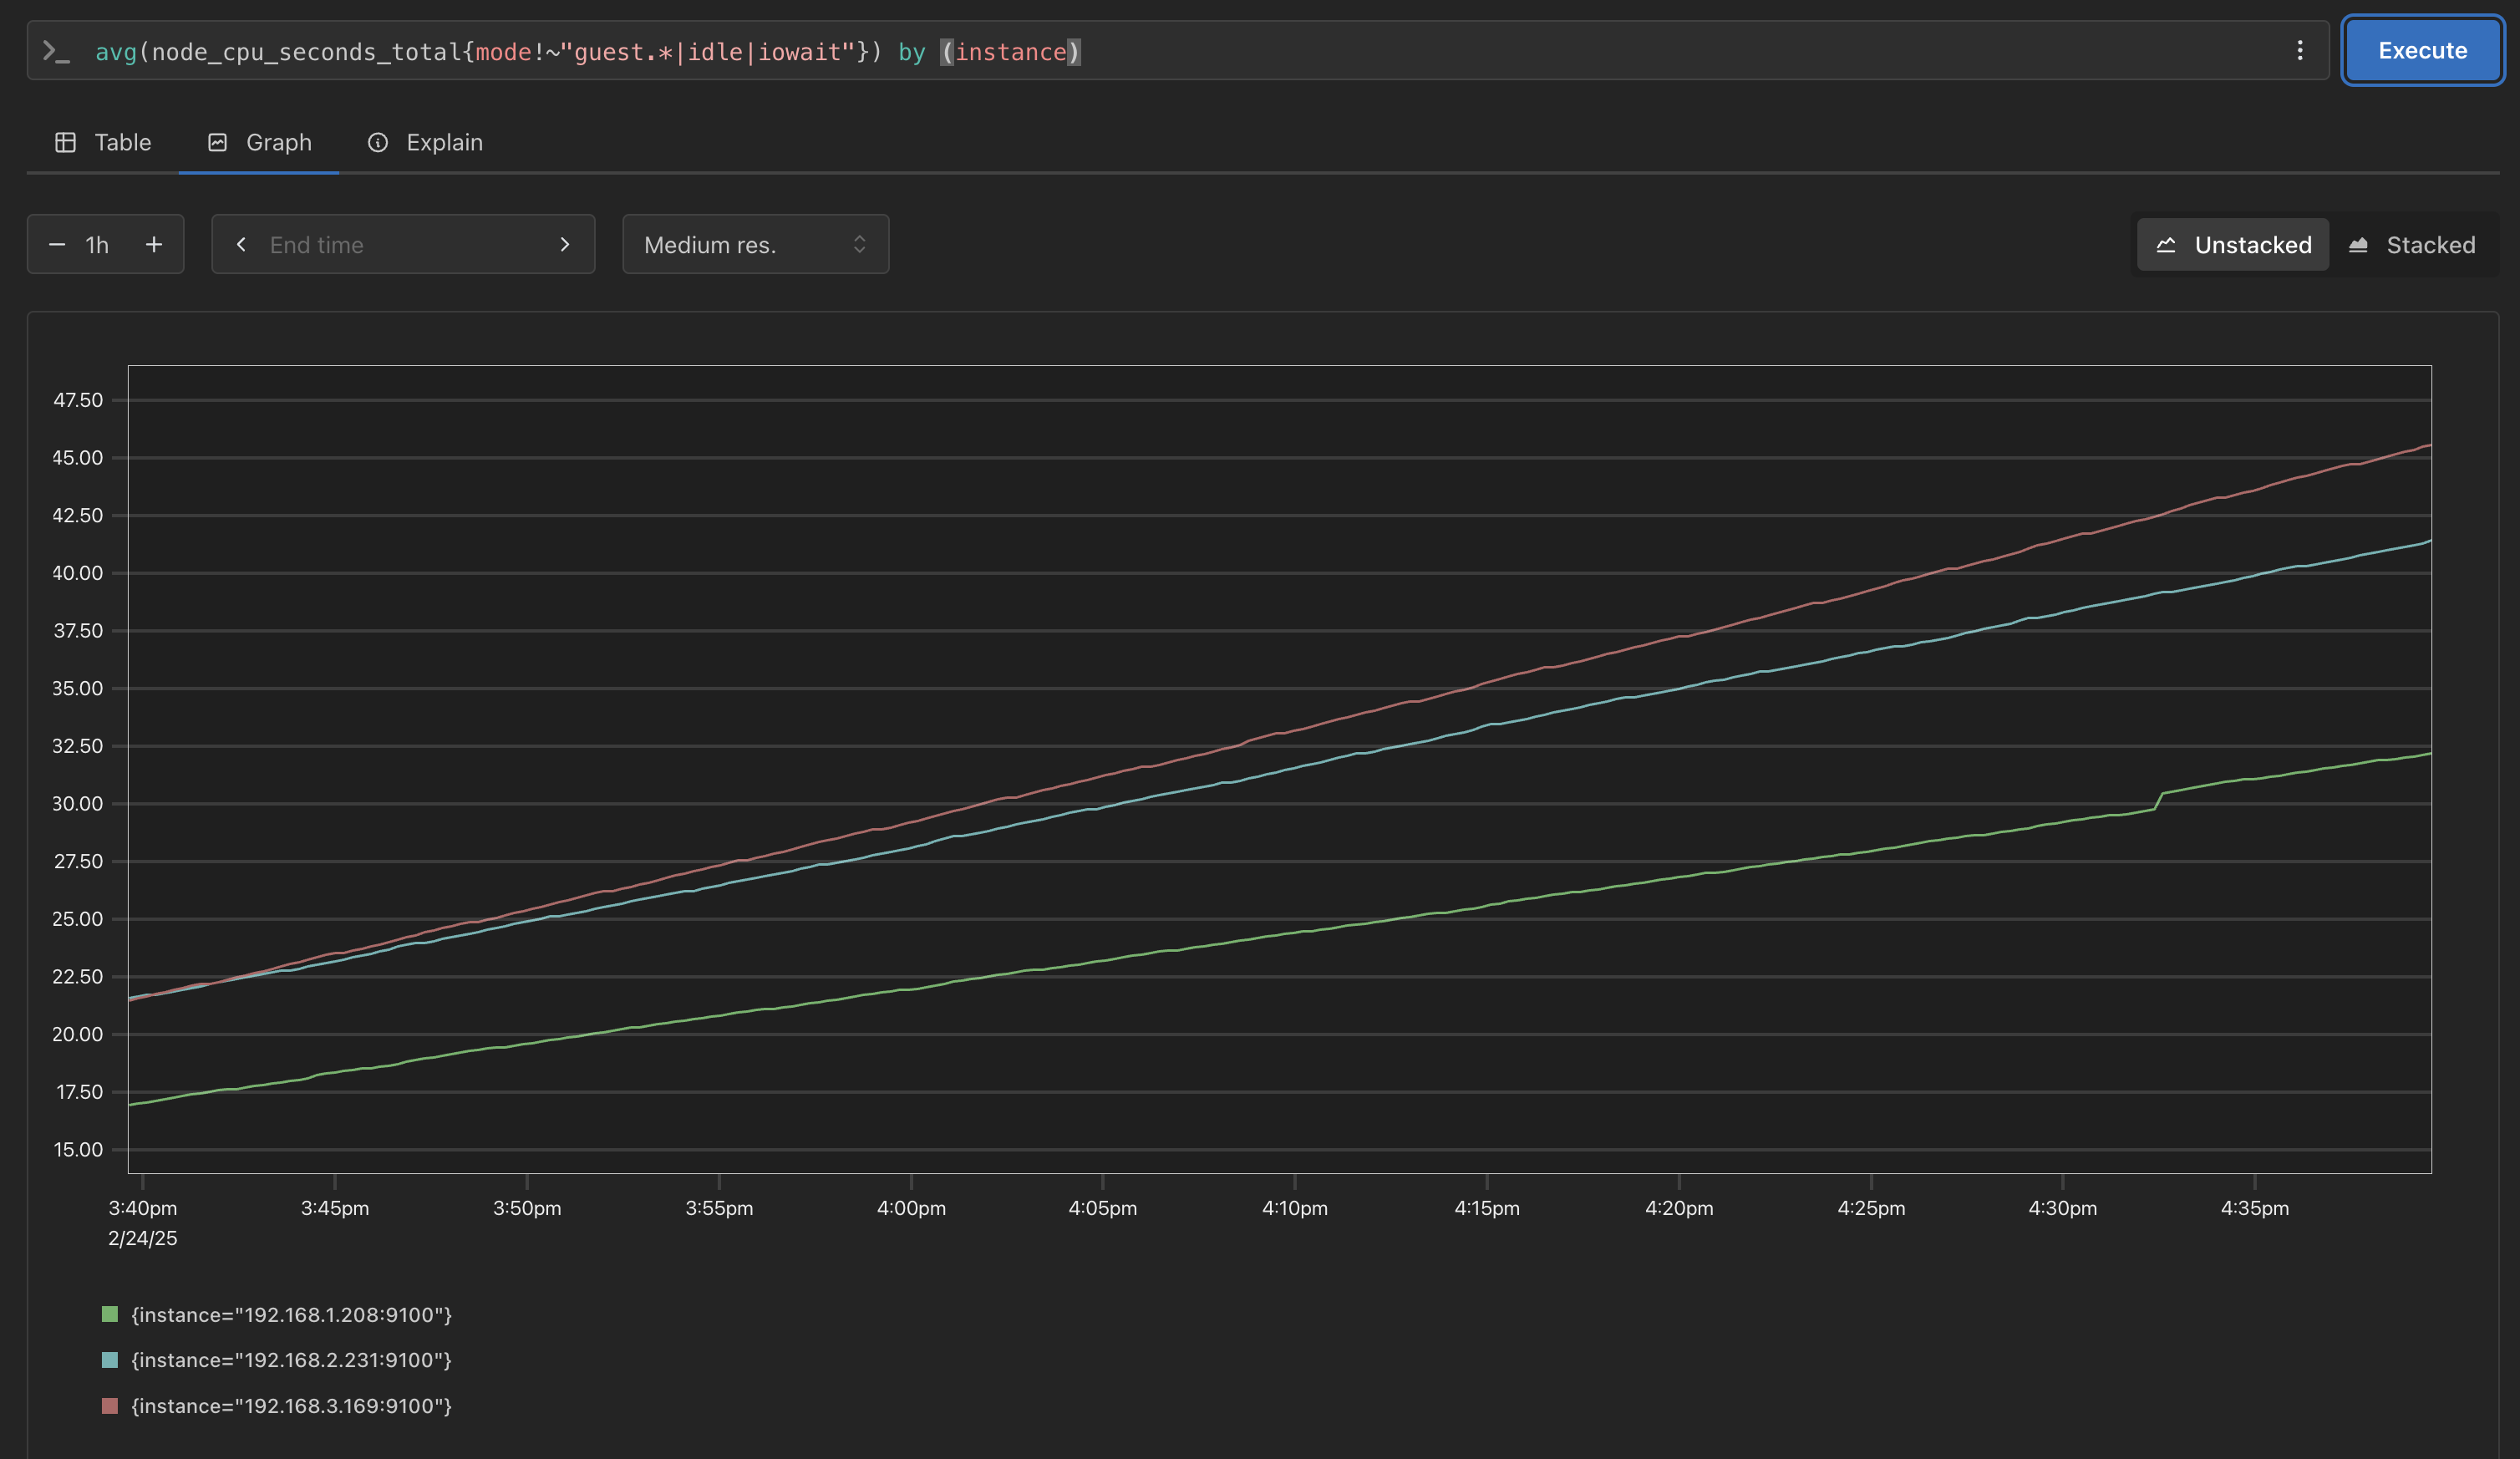
Task: Click the next end time arrow
Action: [x=565, y=245]
